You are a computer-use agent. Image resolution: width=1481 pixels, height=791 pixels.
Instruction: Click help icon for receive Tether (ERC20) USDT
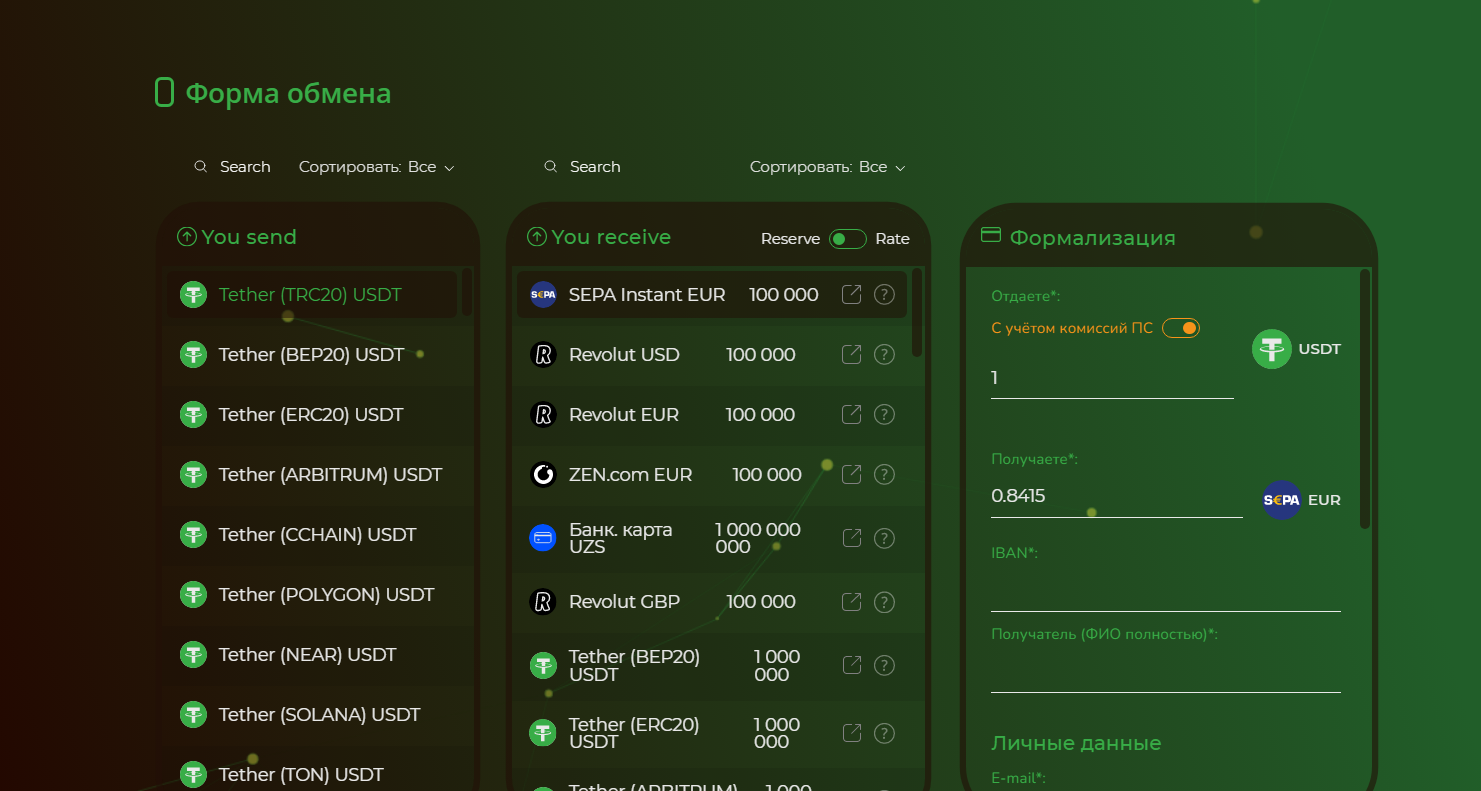coord(884,733)
